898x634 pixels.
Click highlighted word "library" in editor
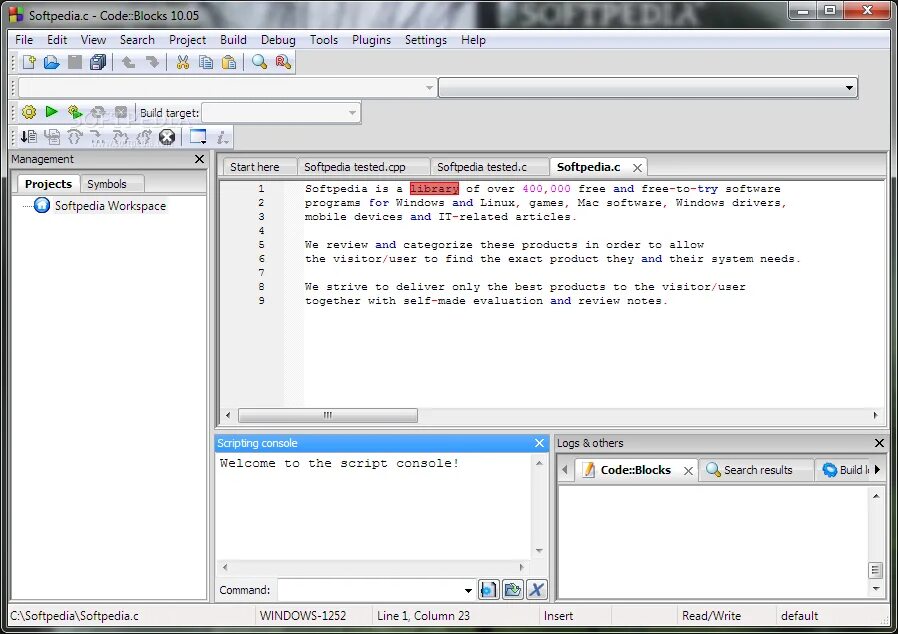(x=434, y=188)
